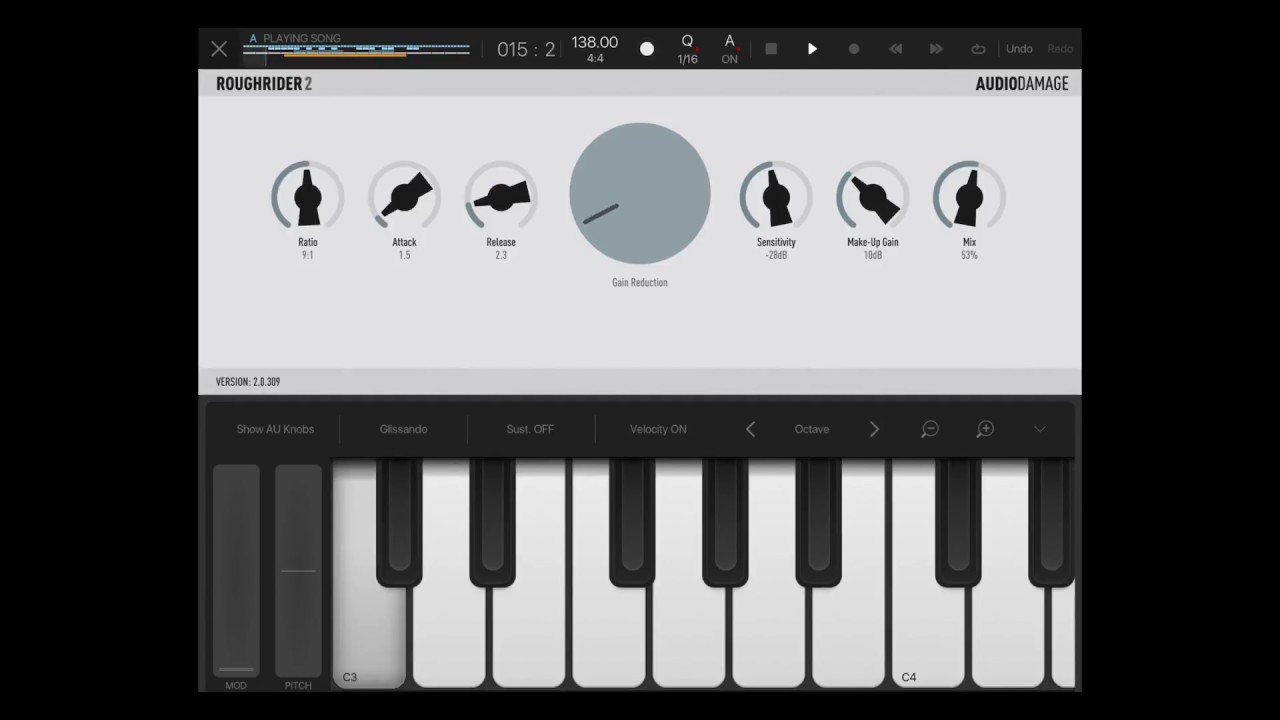Viewport: 1280px width, 720px height.
Task: Click the stop transport button
Action: click(x=771, y=48)
